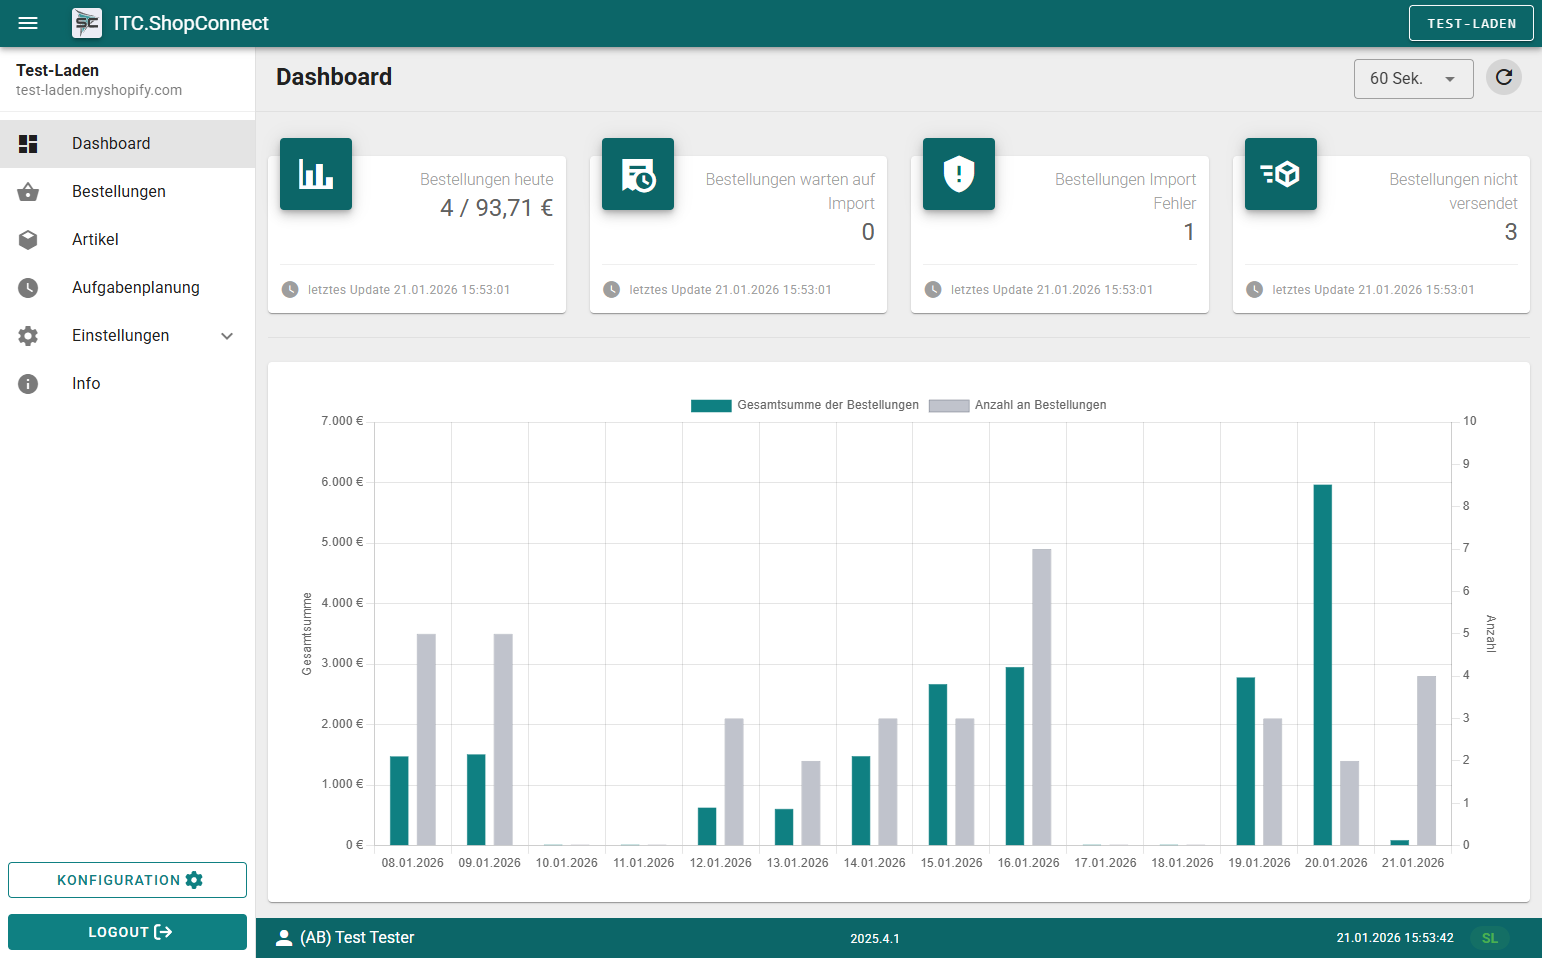Viewport: 1542px width, 958px height.
Task: Click the shipping box icon for unshipped orders
Action: pos(1280,174)
